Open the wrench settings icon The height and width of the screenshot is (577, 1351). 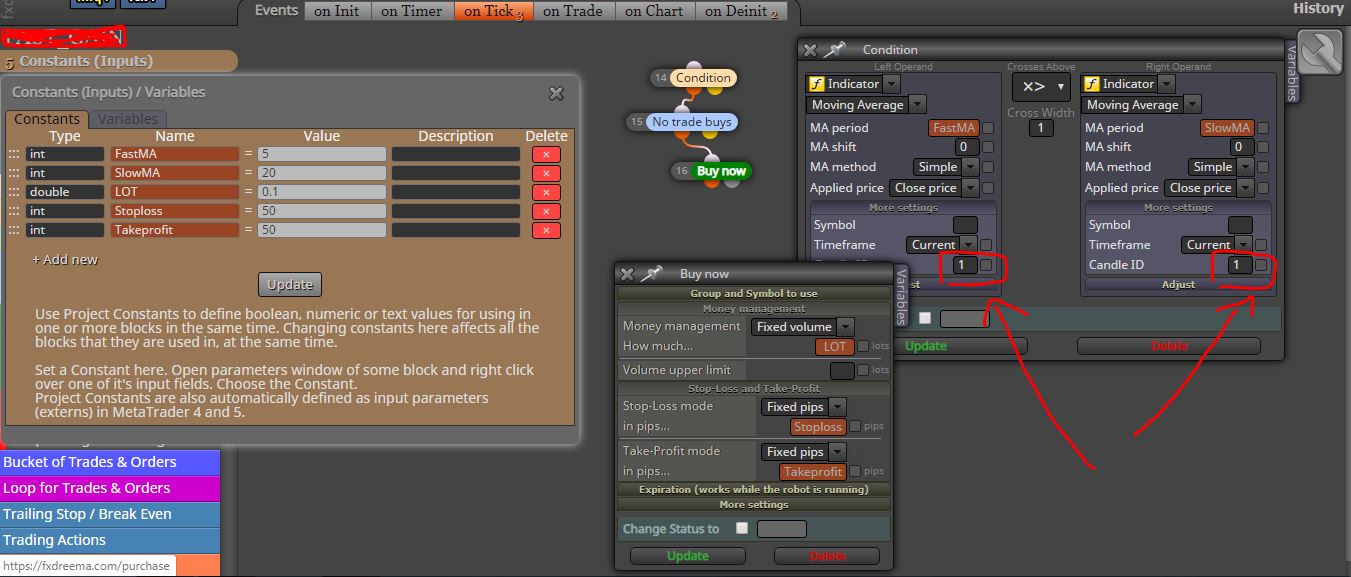point(1319,53)
